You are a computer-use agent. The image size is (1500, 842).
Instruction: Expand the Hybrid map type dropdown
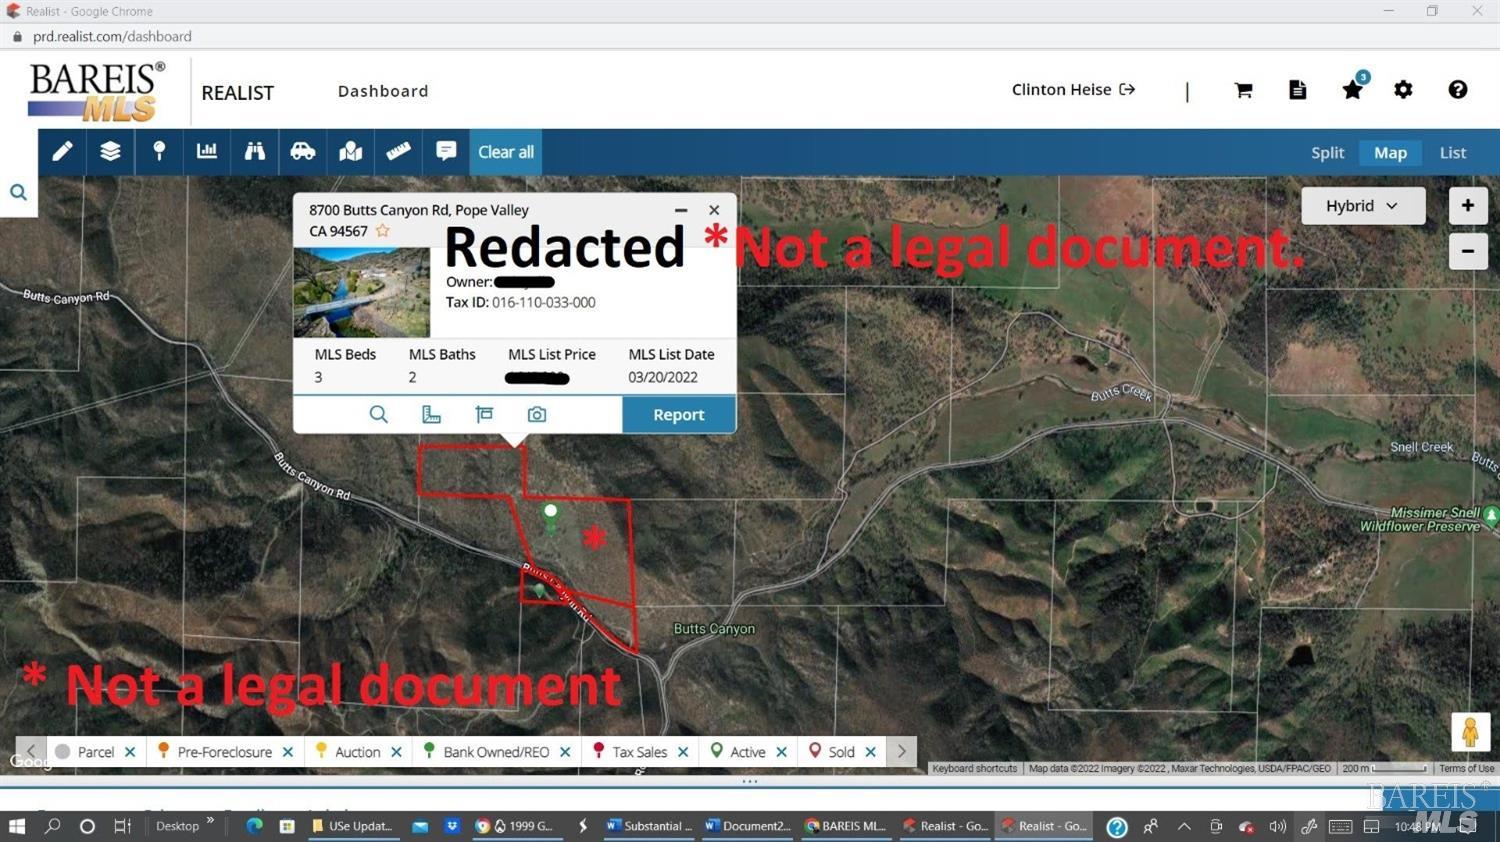[x=1362, y=206]
